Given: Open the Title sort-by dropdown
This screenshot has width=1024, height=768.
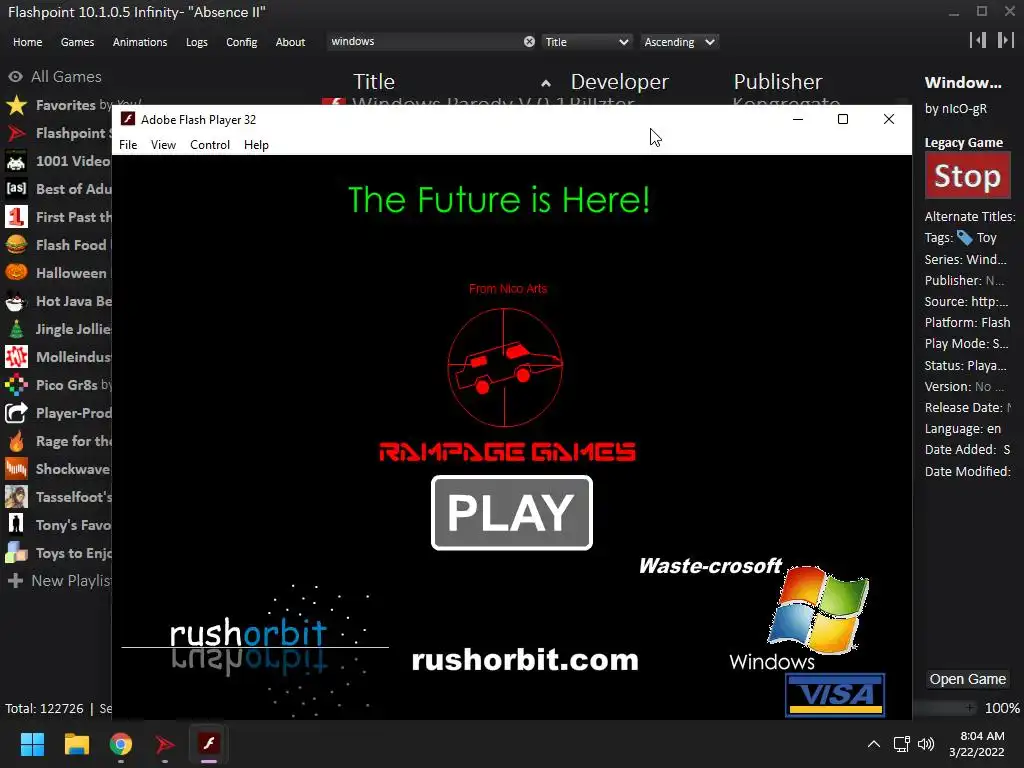Looking at the screenshot, I should 586,42.
